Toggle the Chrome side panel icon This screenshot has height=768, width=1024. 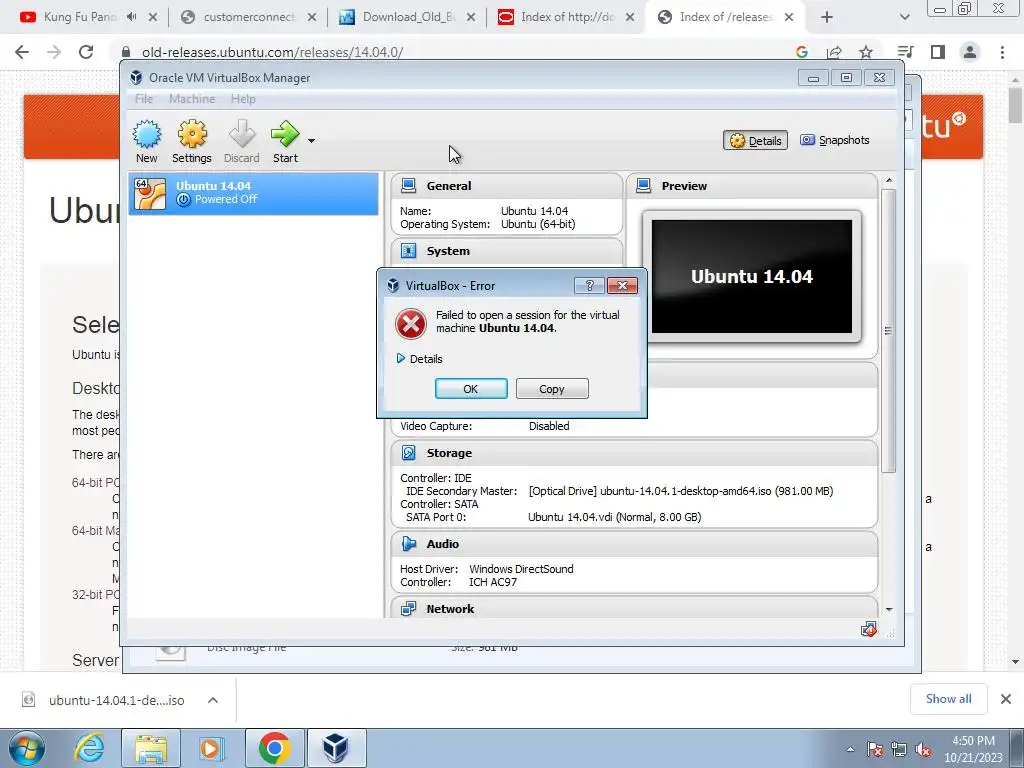[x=938, y=52]
